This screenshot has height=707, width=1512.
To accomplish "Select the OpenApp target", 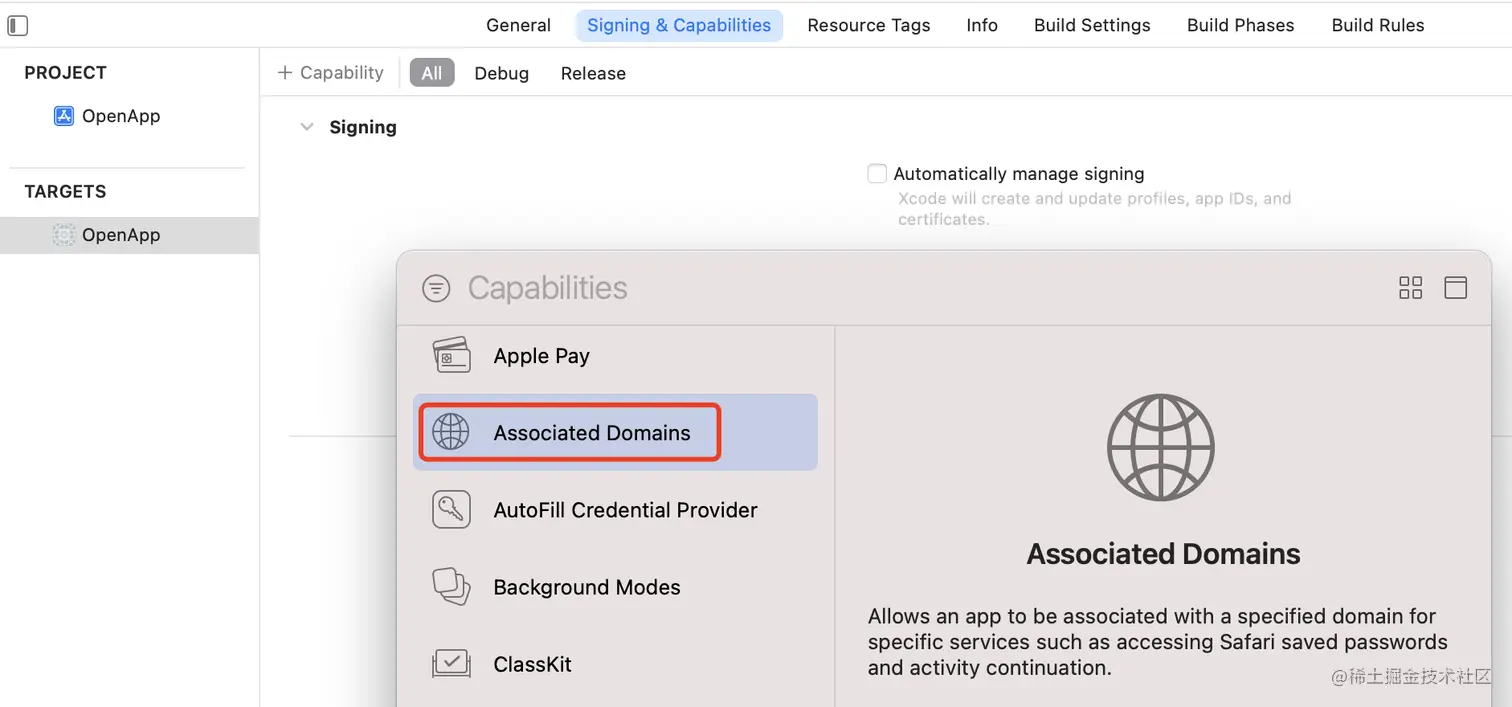I will (121, 235).
